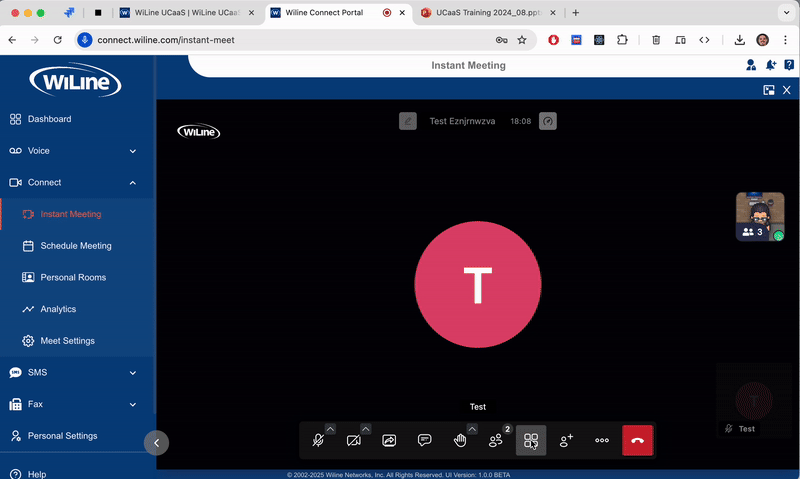Open the help question-mark icon in the header

pyautogui.click(x=789, y=65)
